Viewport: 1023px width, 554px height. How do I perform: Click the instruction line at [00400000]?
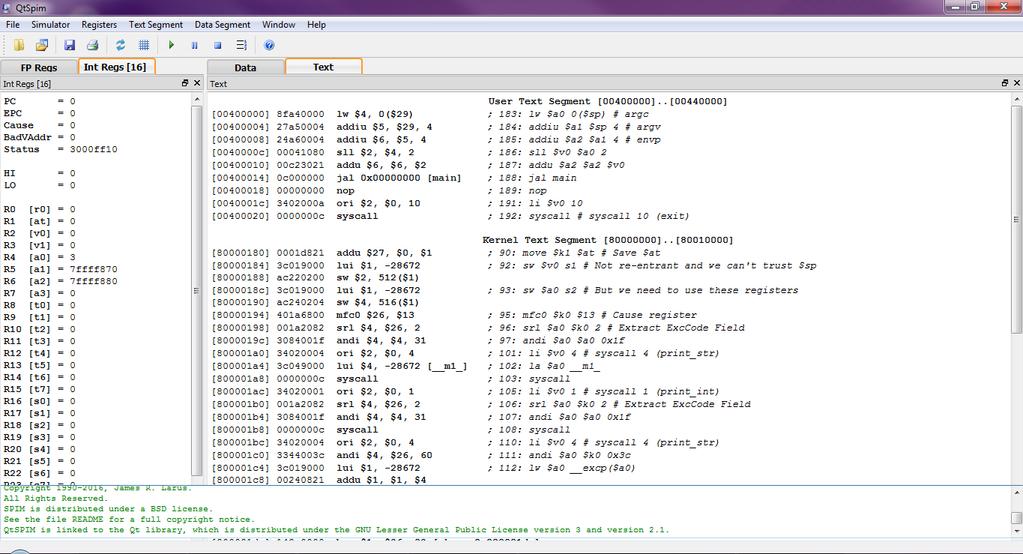[x=431, y=114]
